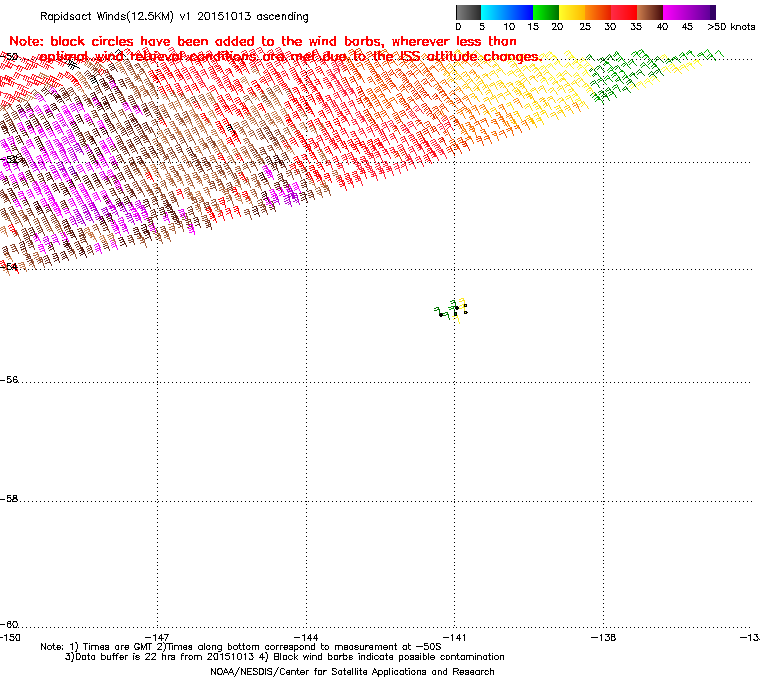Screen dimensions: 760x688
Task: Choose the green 15-20 knots legend segment
Action: [x=546, y=12]
